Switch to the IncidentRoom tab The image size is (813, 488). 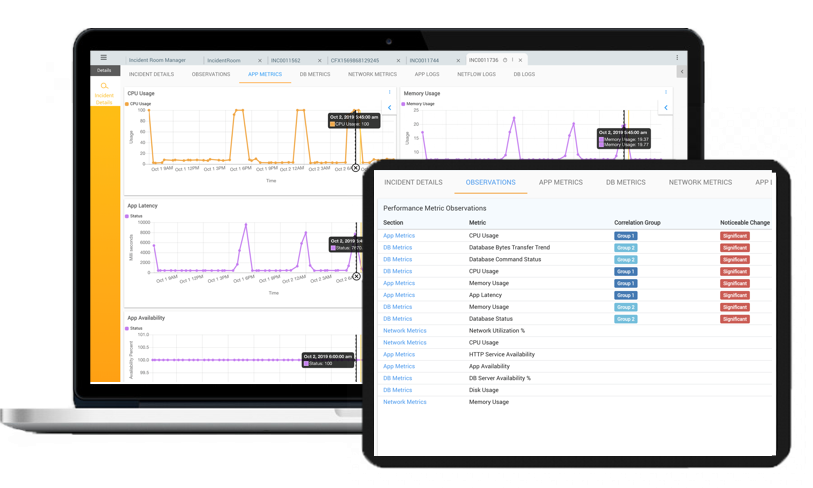(x=224, y=61)
